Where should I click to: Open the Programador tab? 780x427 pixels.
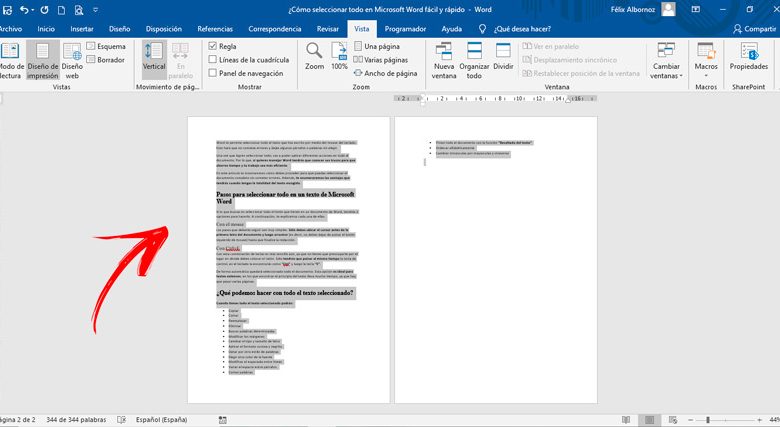405,29
